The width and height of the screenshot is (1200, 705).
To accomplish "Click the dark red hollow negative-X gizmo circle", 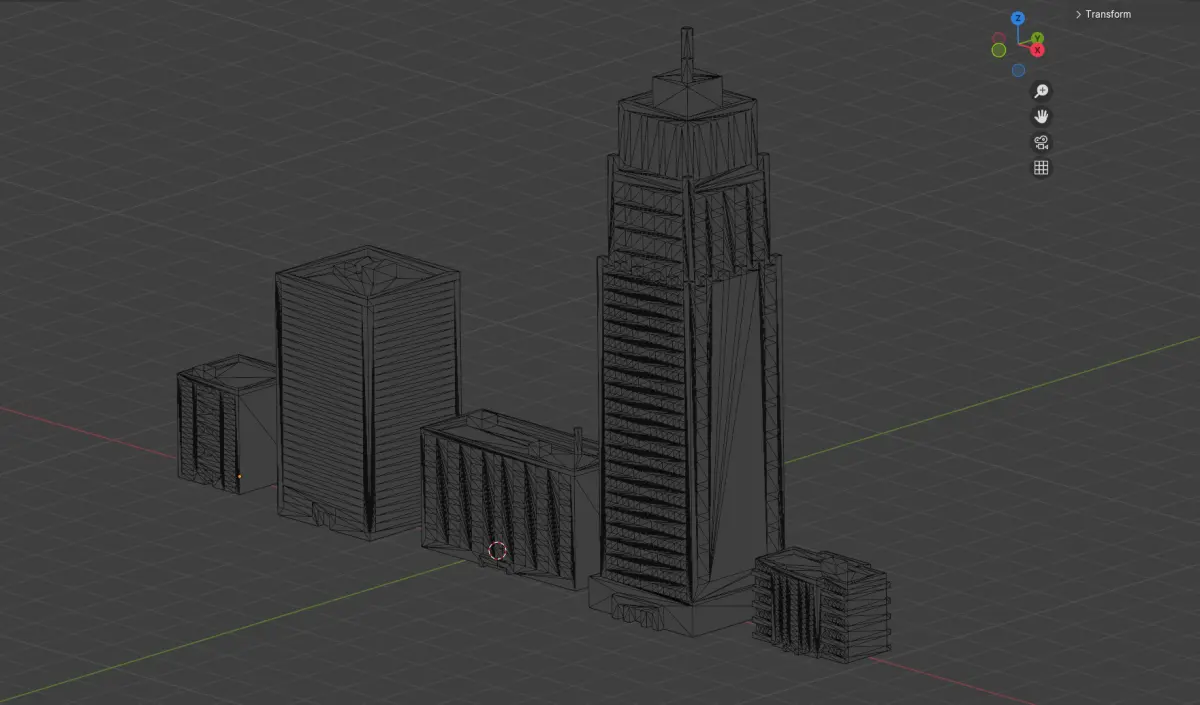I will 998,40.
